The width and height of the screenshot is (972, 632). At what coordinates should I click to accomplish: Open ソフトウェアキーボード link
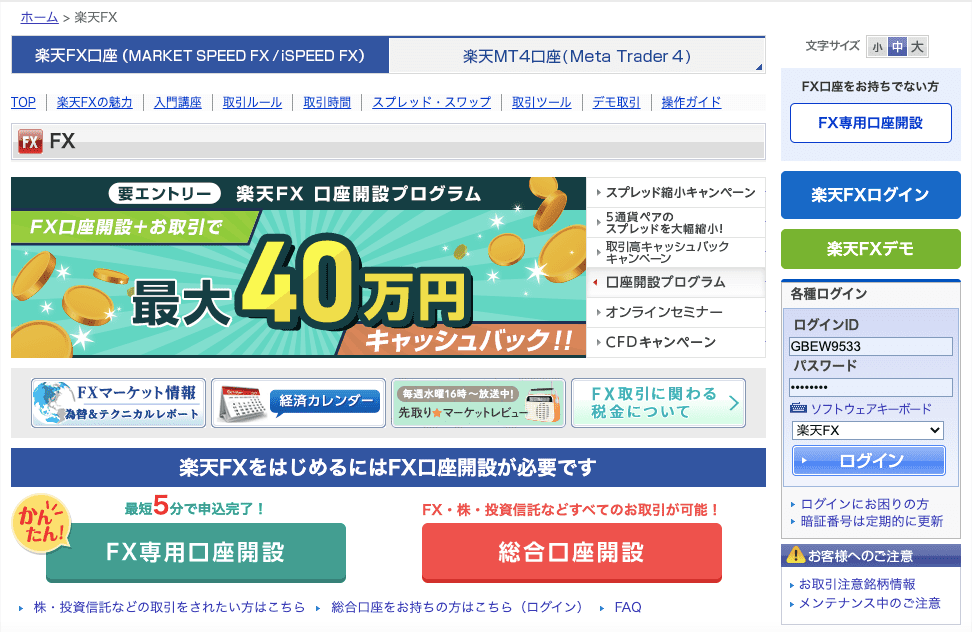pyautogui.click(x=871, y=409)
